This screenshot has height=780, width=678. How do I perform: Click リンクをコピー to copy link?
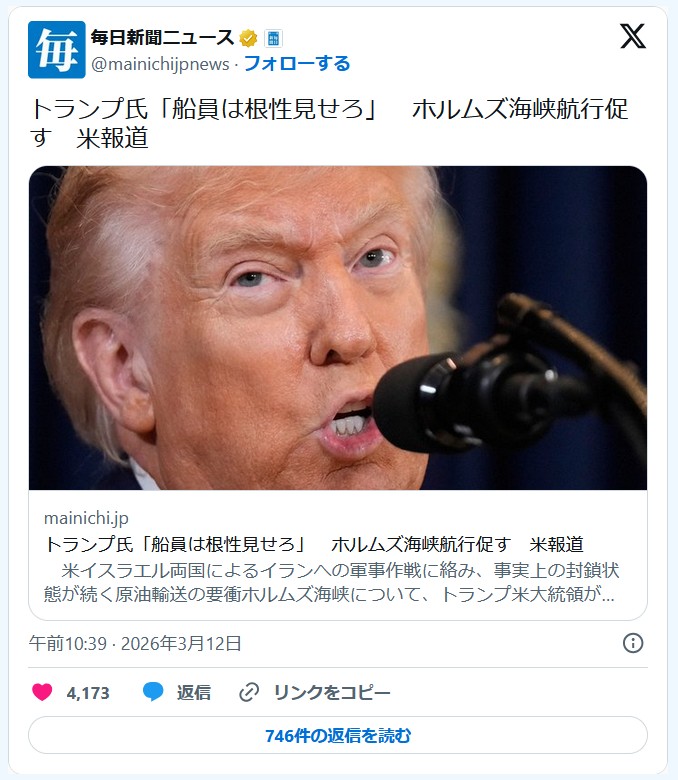click(332, 692)
